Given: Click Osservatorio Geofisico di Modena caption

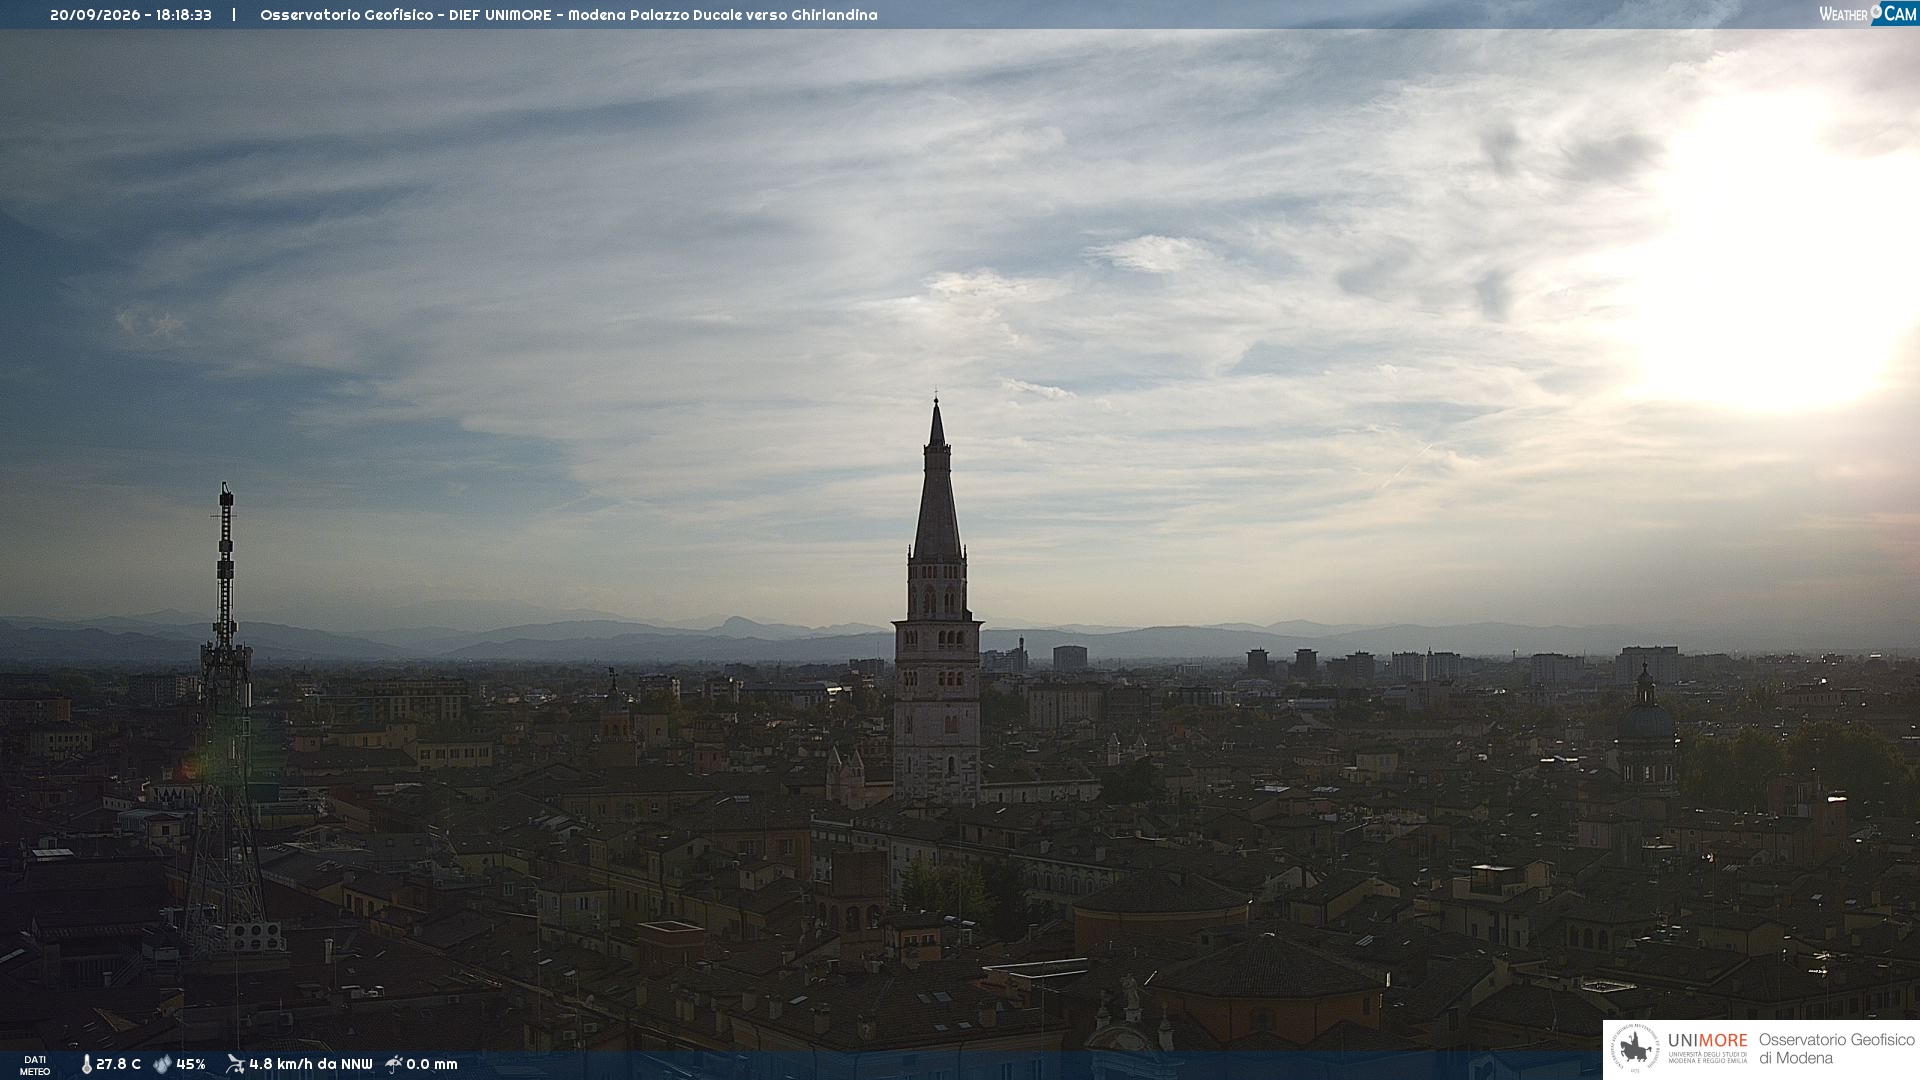Looking at the screenshot, I should point(1836,1049).
